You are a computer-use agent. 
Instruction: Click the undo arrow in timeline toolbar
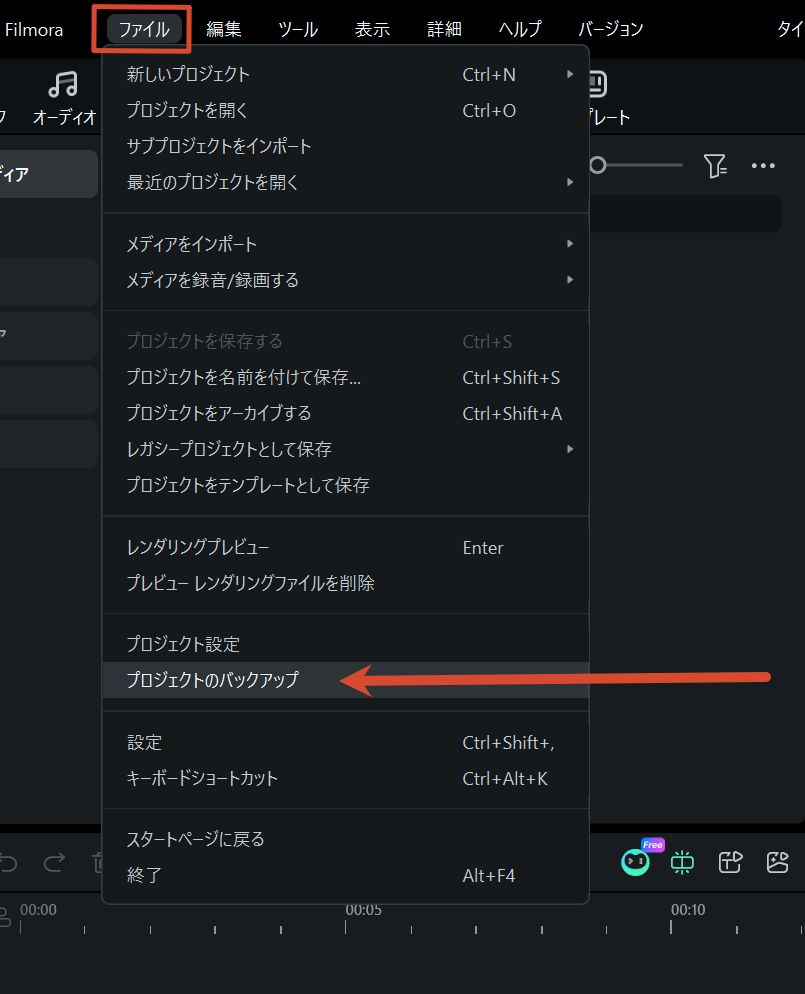pos(8,862)
